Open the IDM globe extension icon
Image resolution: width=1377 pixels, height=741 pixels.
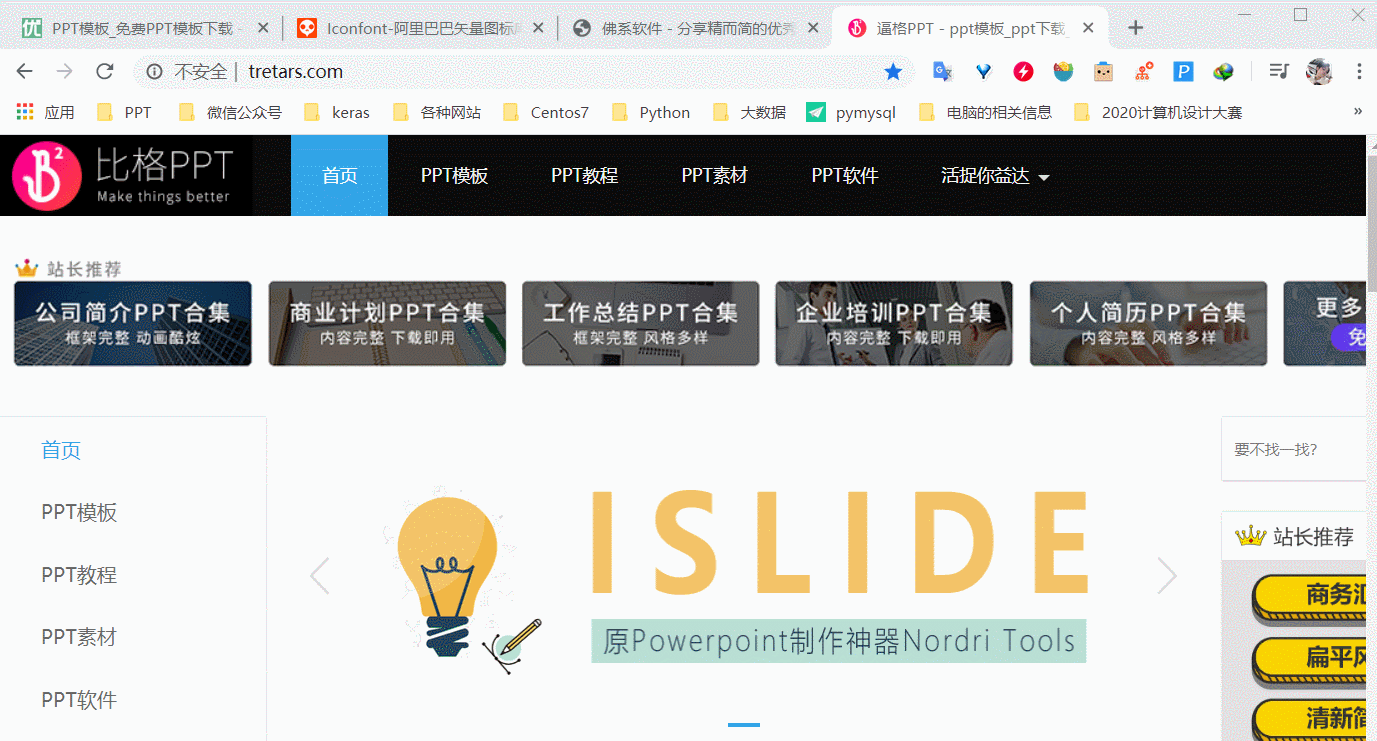1224,71
